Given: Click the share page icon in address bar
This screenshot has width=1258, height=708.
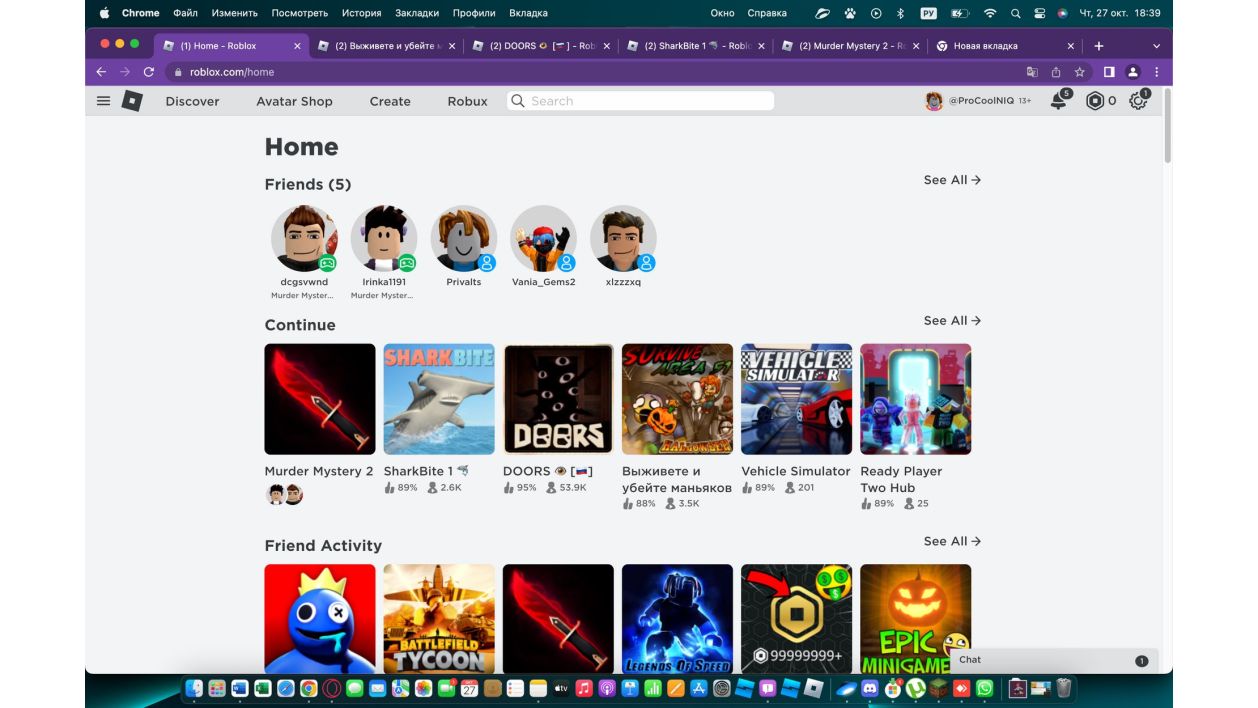Looking at the screenshot, I should click(1056, 72).
